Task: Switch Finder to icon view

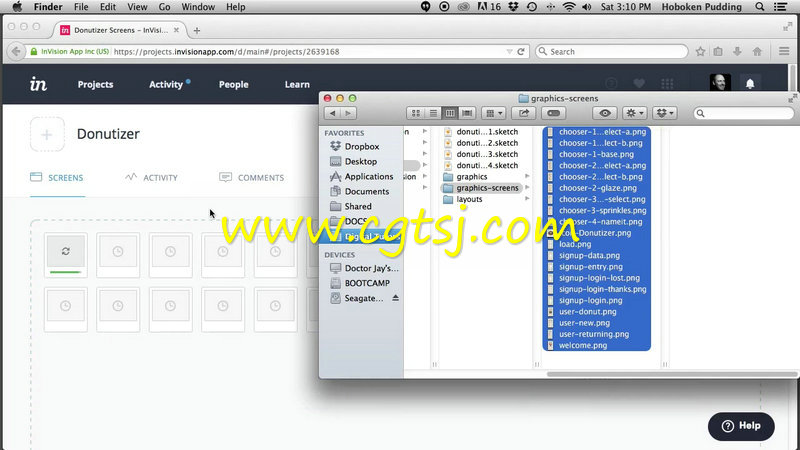Action: [416, 113]
